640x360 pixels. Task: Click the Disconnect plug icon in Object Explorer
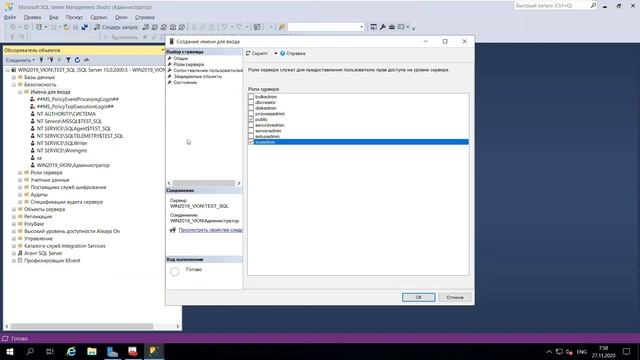click(51, 60)
